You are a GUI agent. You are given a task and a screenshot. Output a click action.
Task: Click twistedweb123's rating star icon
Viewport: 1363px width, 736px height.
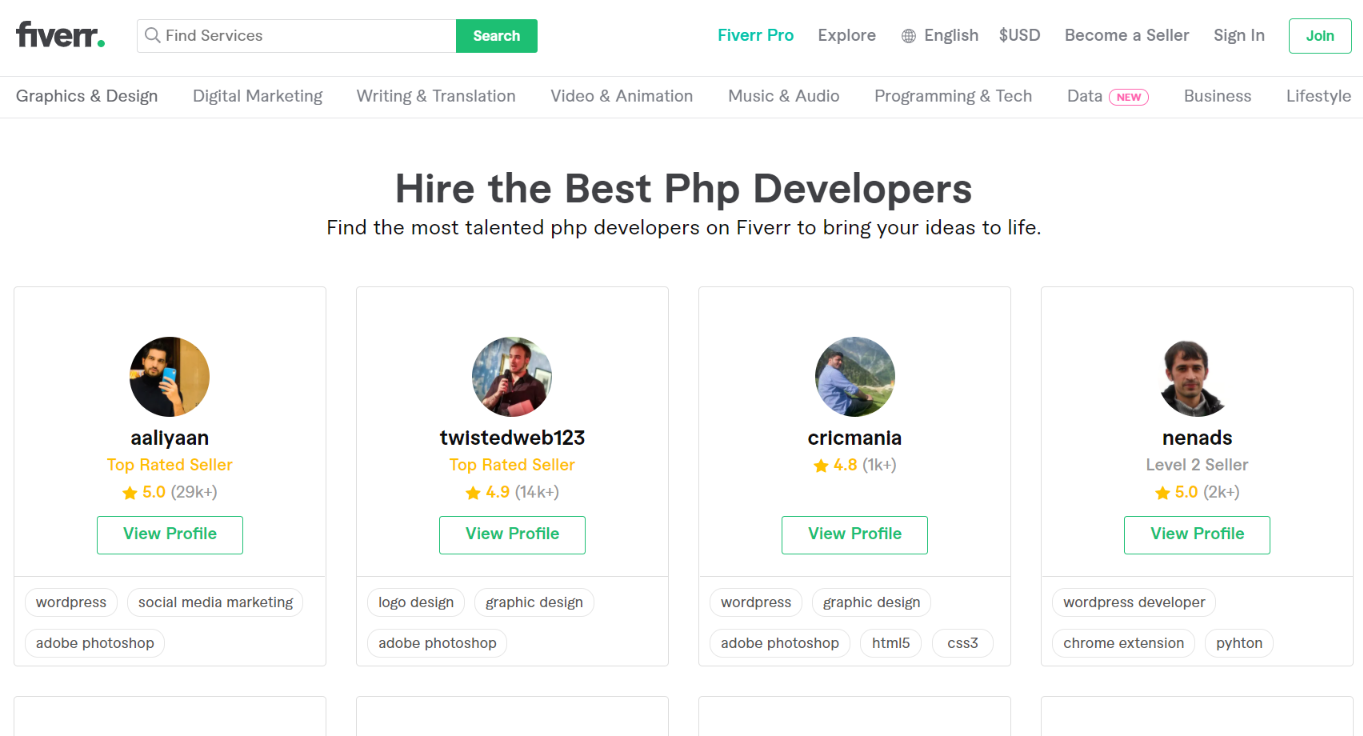click(x=472, y=493)
